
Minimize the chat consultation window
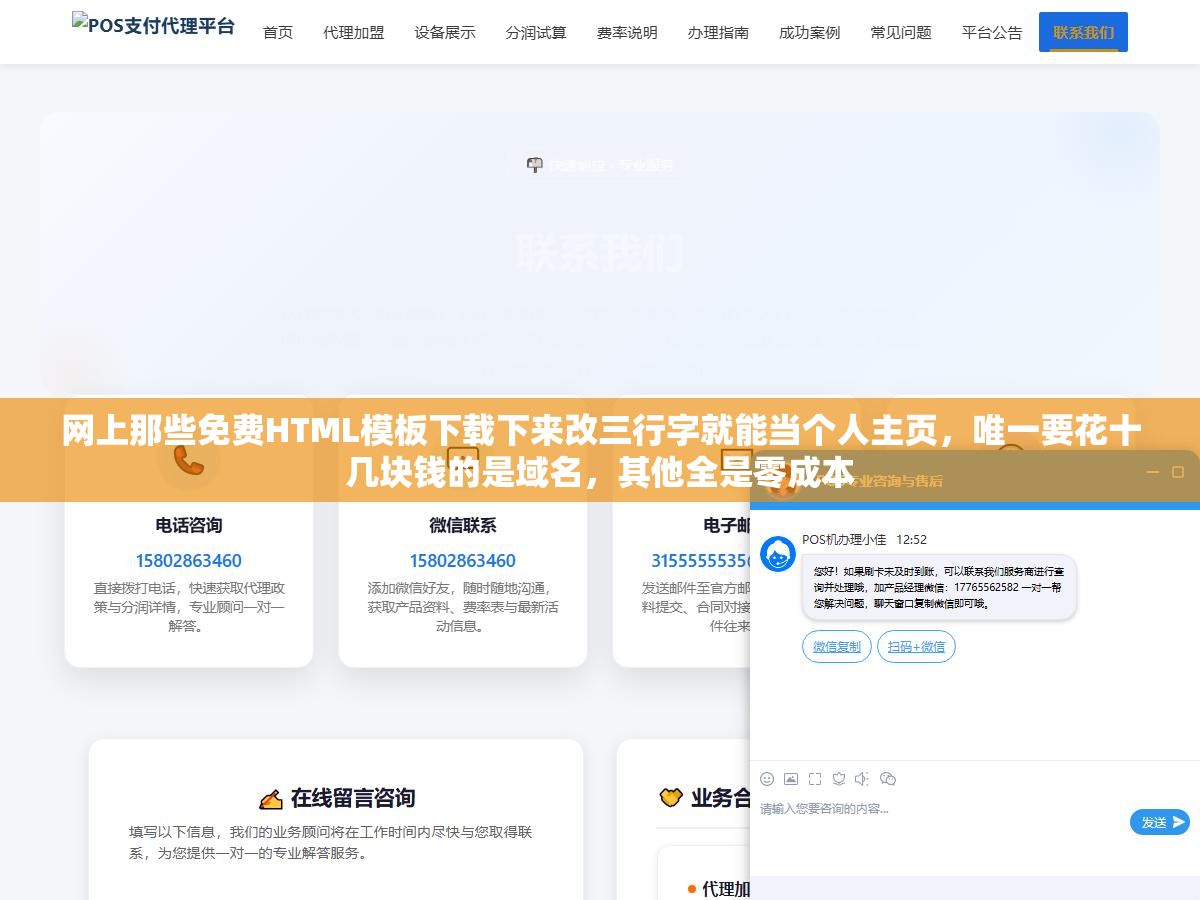click(x=1152, y=472)
